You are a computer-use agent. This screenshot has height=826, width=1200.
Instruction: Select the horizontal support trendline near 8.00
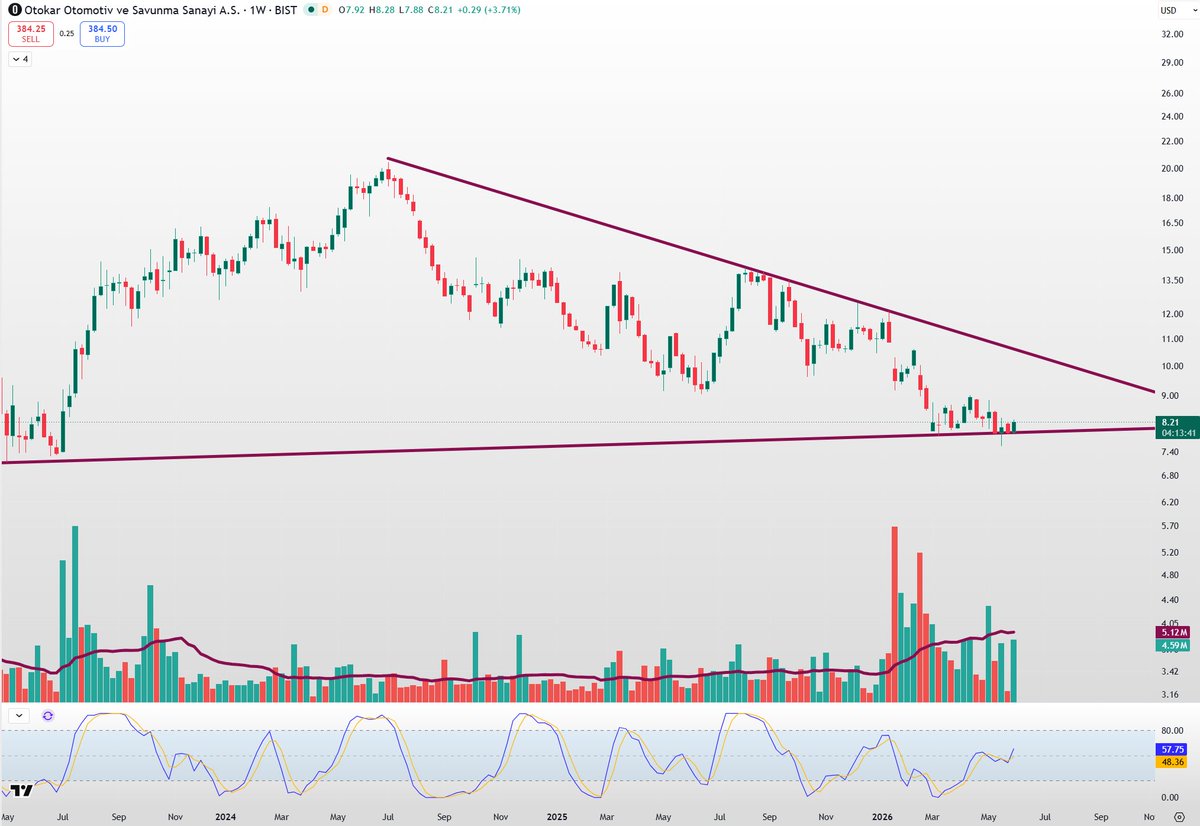click(x=578, y=445)
